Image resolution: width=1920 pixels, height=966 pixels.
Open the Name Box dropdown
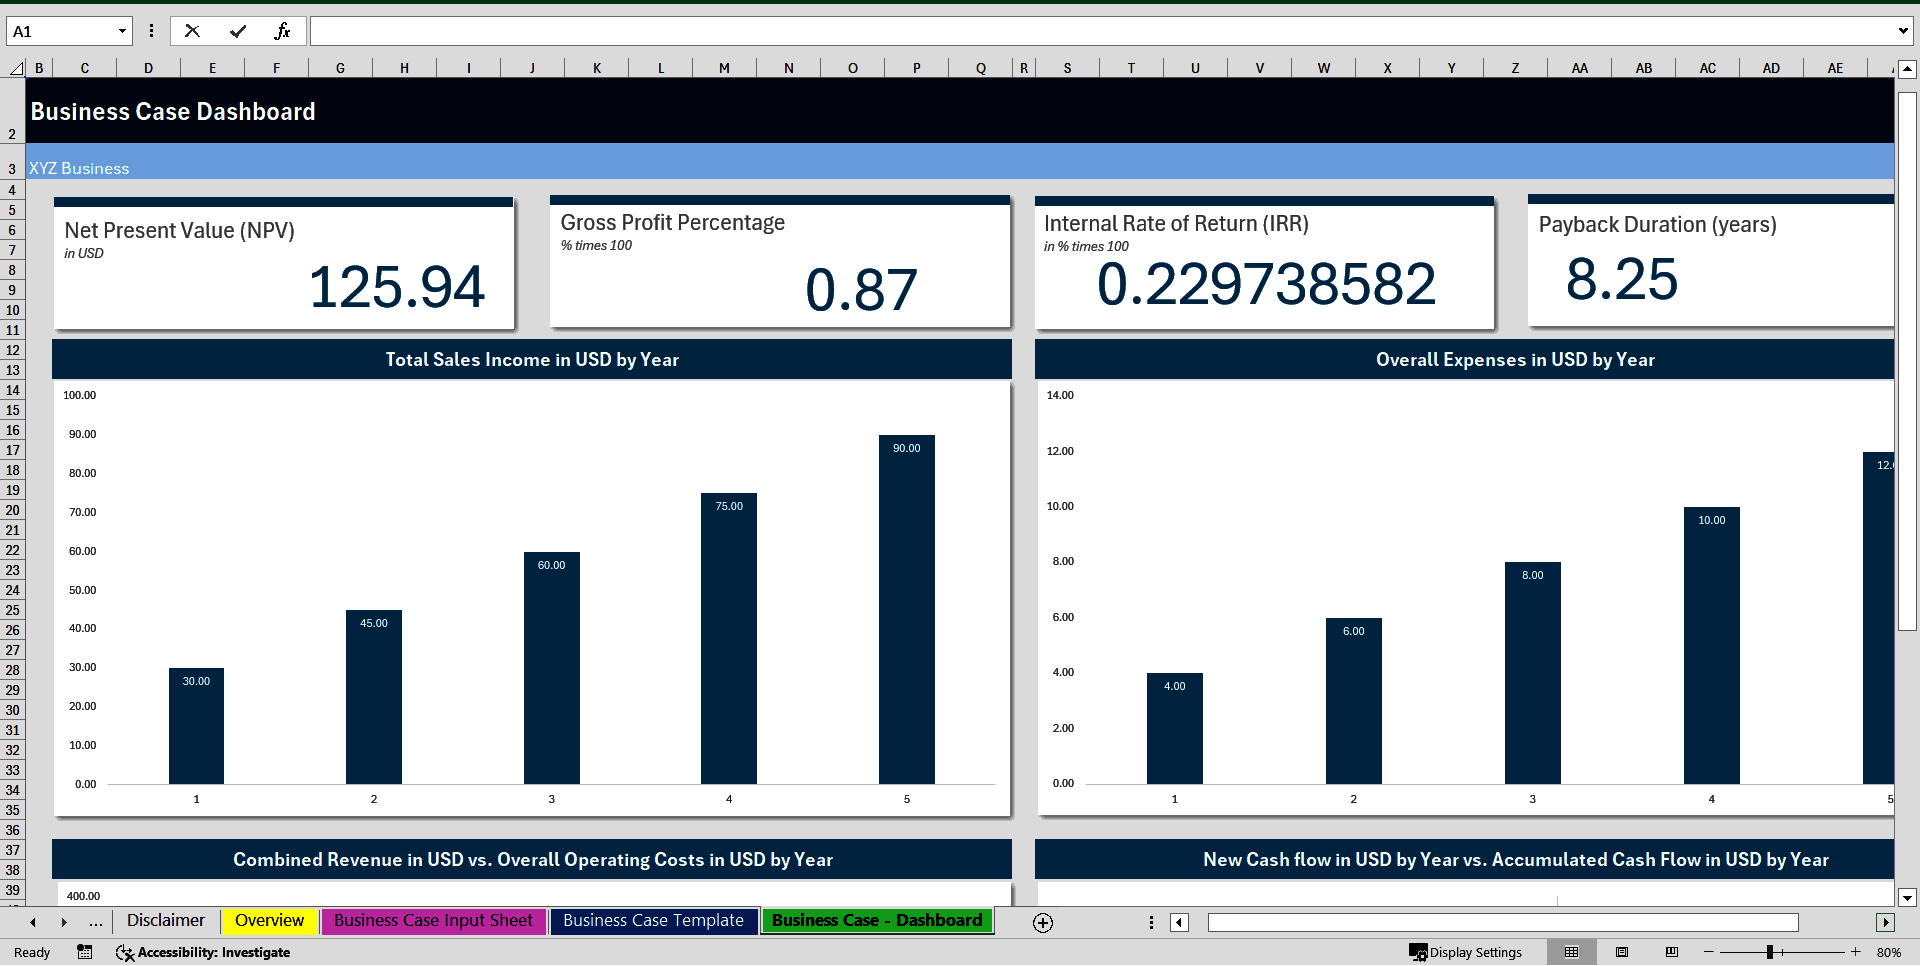coord(122,30)
